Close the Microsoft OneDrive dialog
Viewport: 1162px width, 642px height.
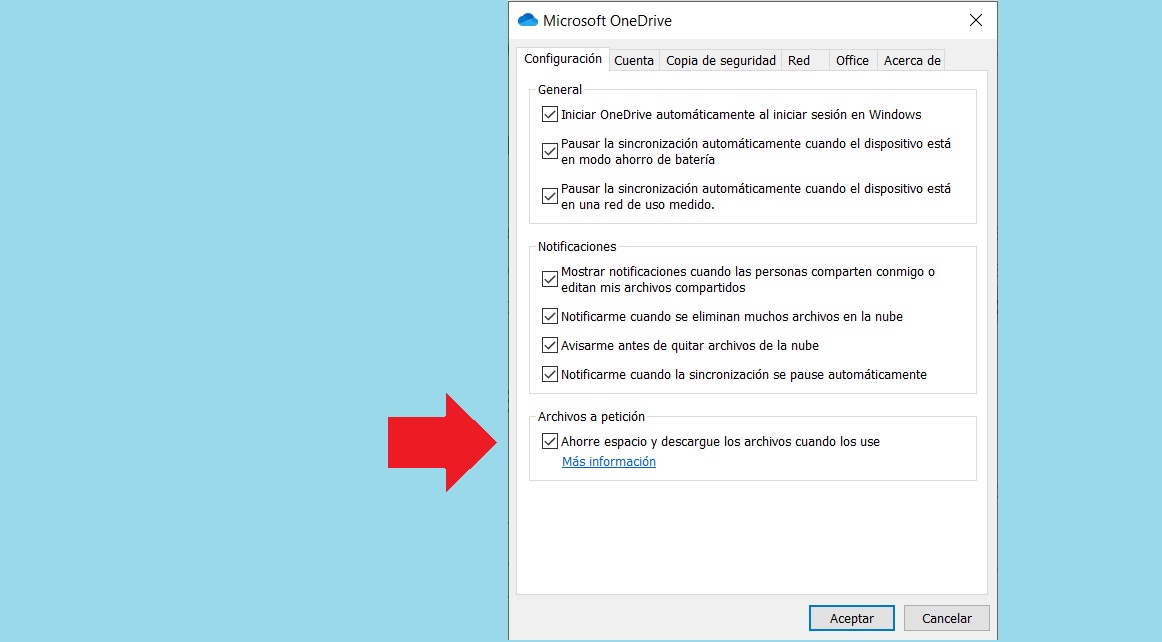[976, 20]
